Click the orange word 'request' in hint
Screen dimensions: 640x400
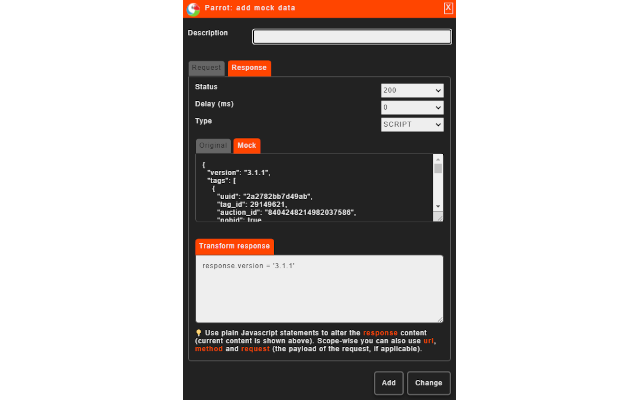pos(256,349)
